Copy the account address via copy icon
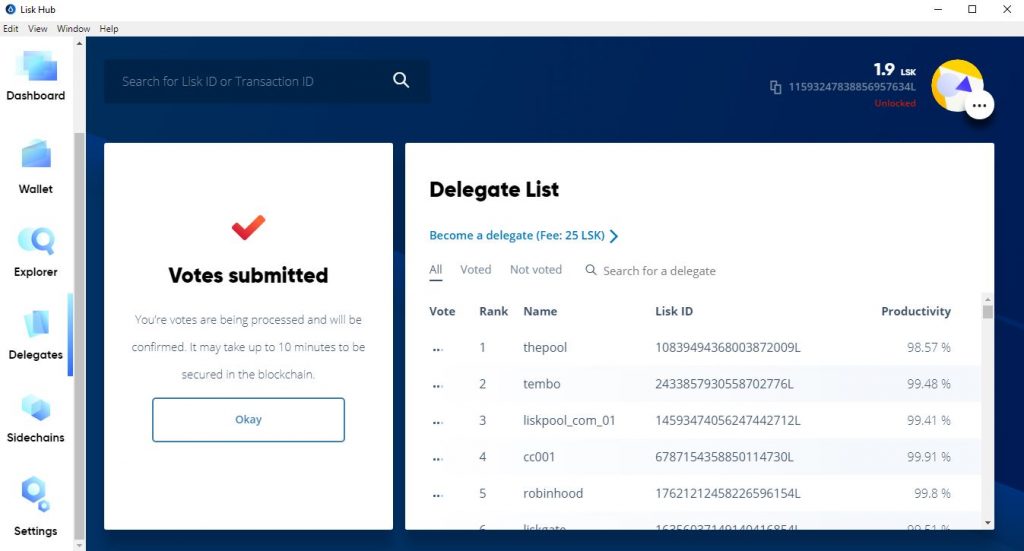The image size is (1024, 551). pyautogui.click(x=775, y=87)
